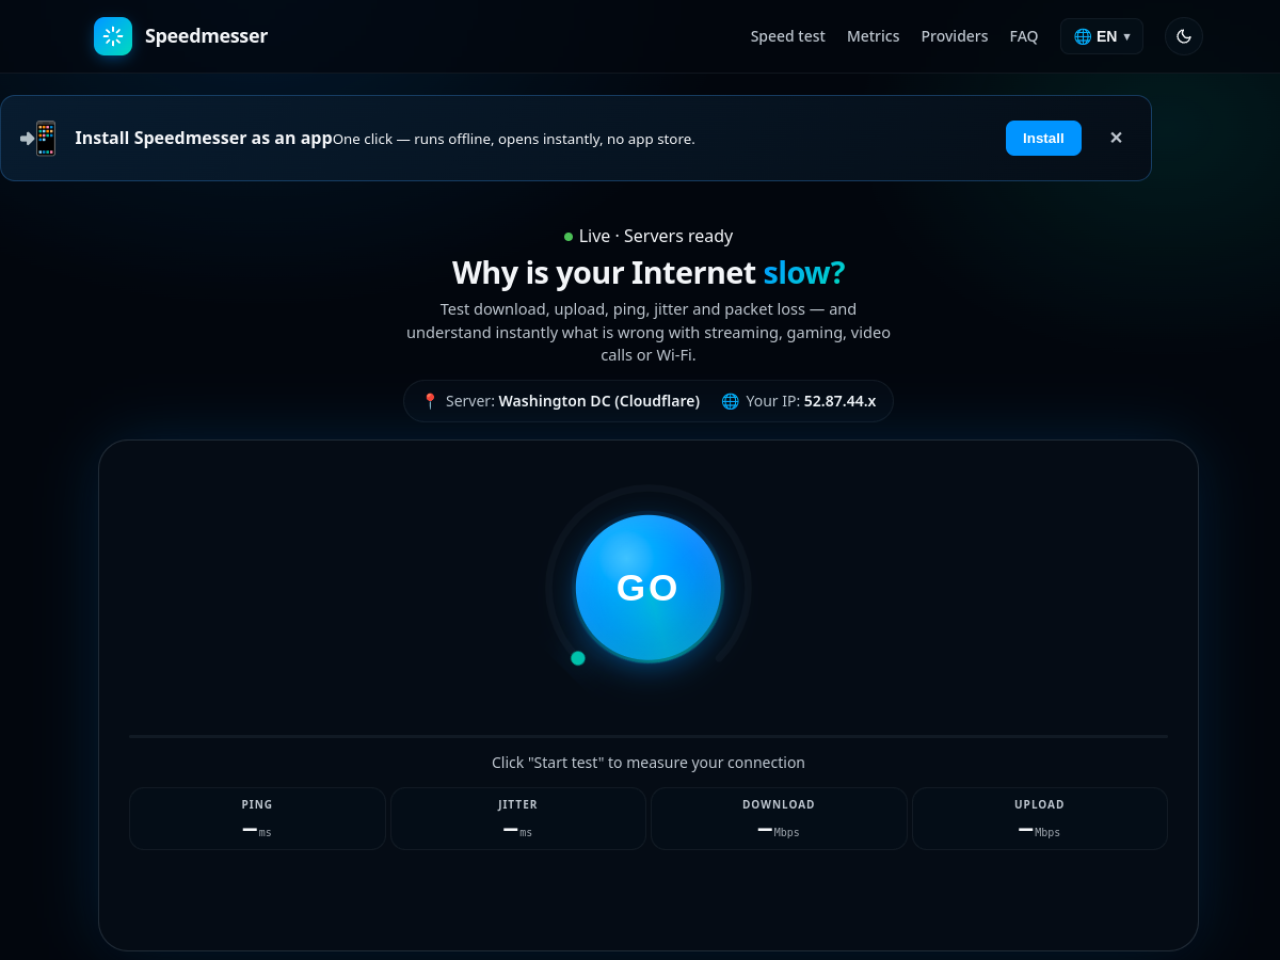
Task: Dismiss the install app banner
Action: coord(1116,138)
